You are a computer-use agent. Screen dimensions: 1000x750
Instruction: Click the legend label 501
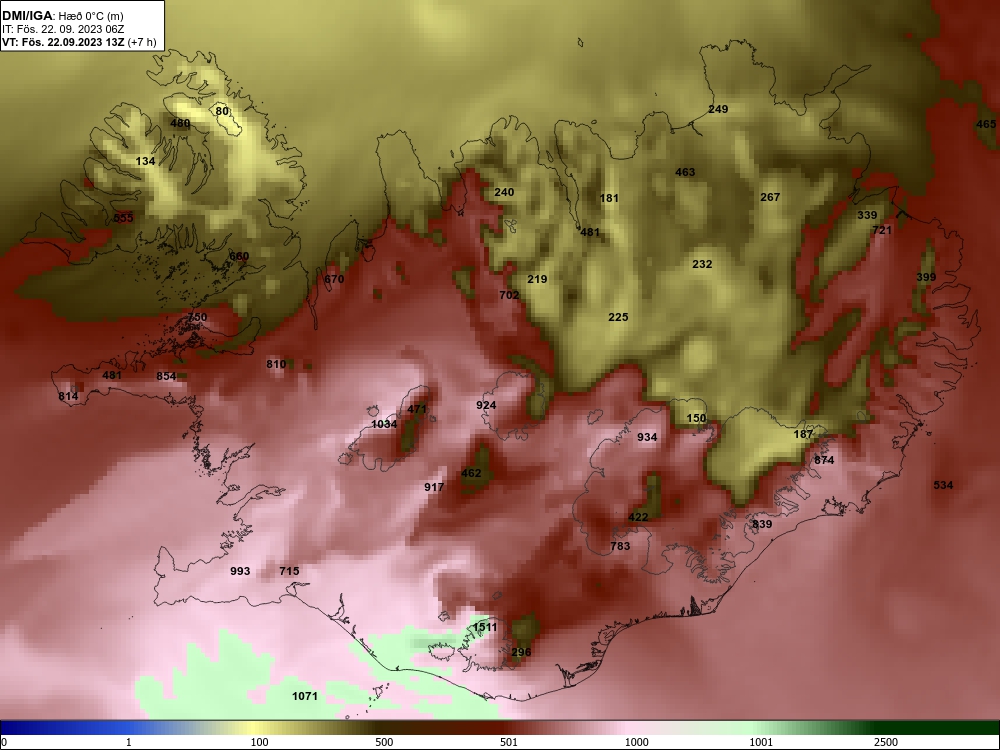tap(509, 742)
